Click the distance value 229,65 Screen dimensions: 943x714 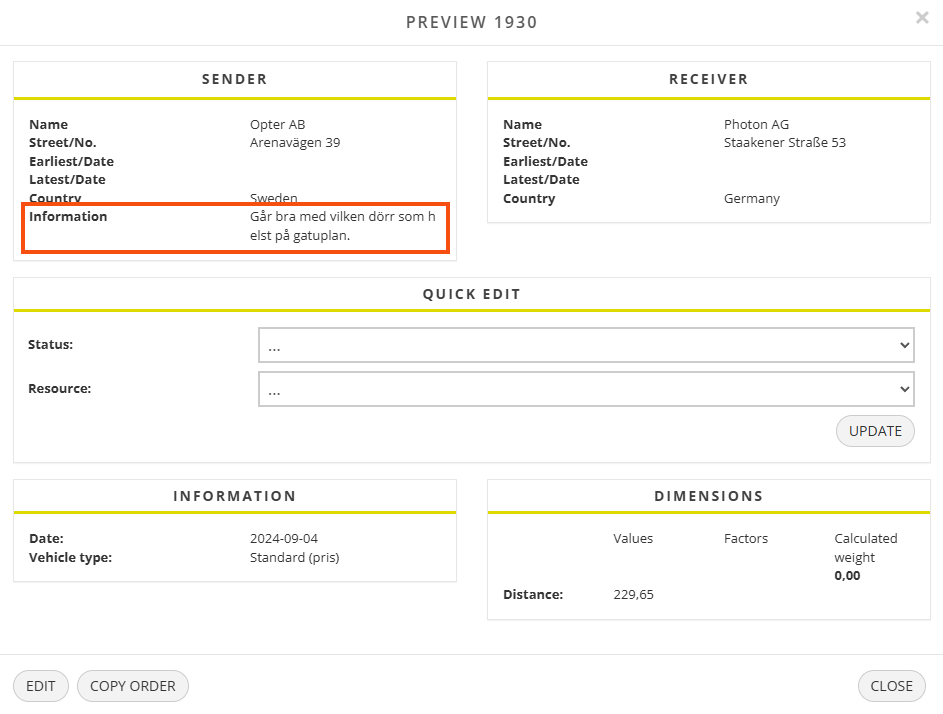tap(633, 595)
